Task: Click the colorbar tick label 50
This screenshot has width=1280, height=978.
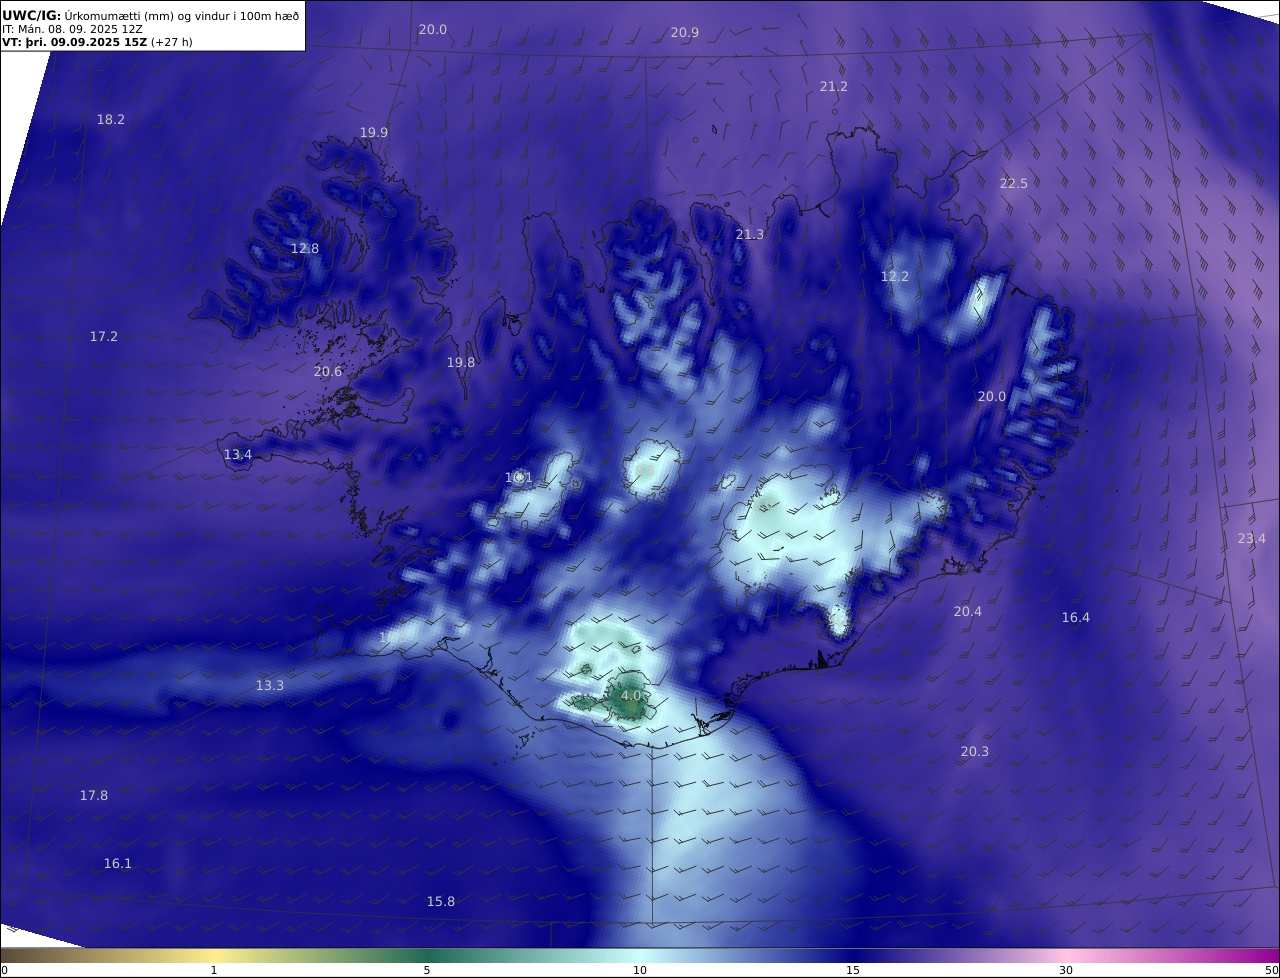Action: point(1271,970)
